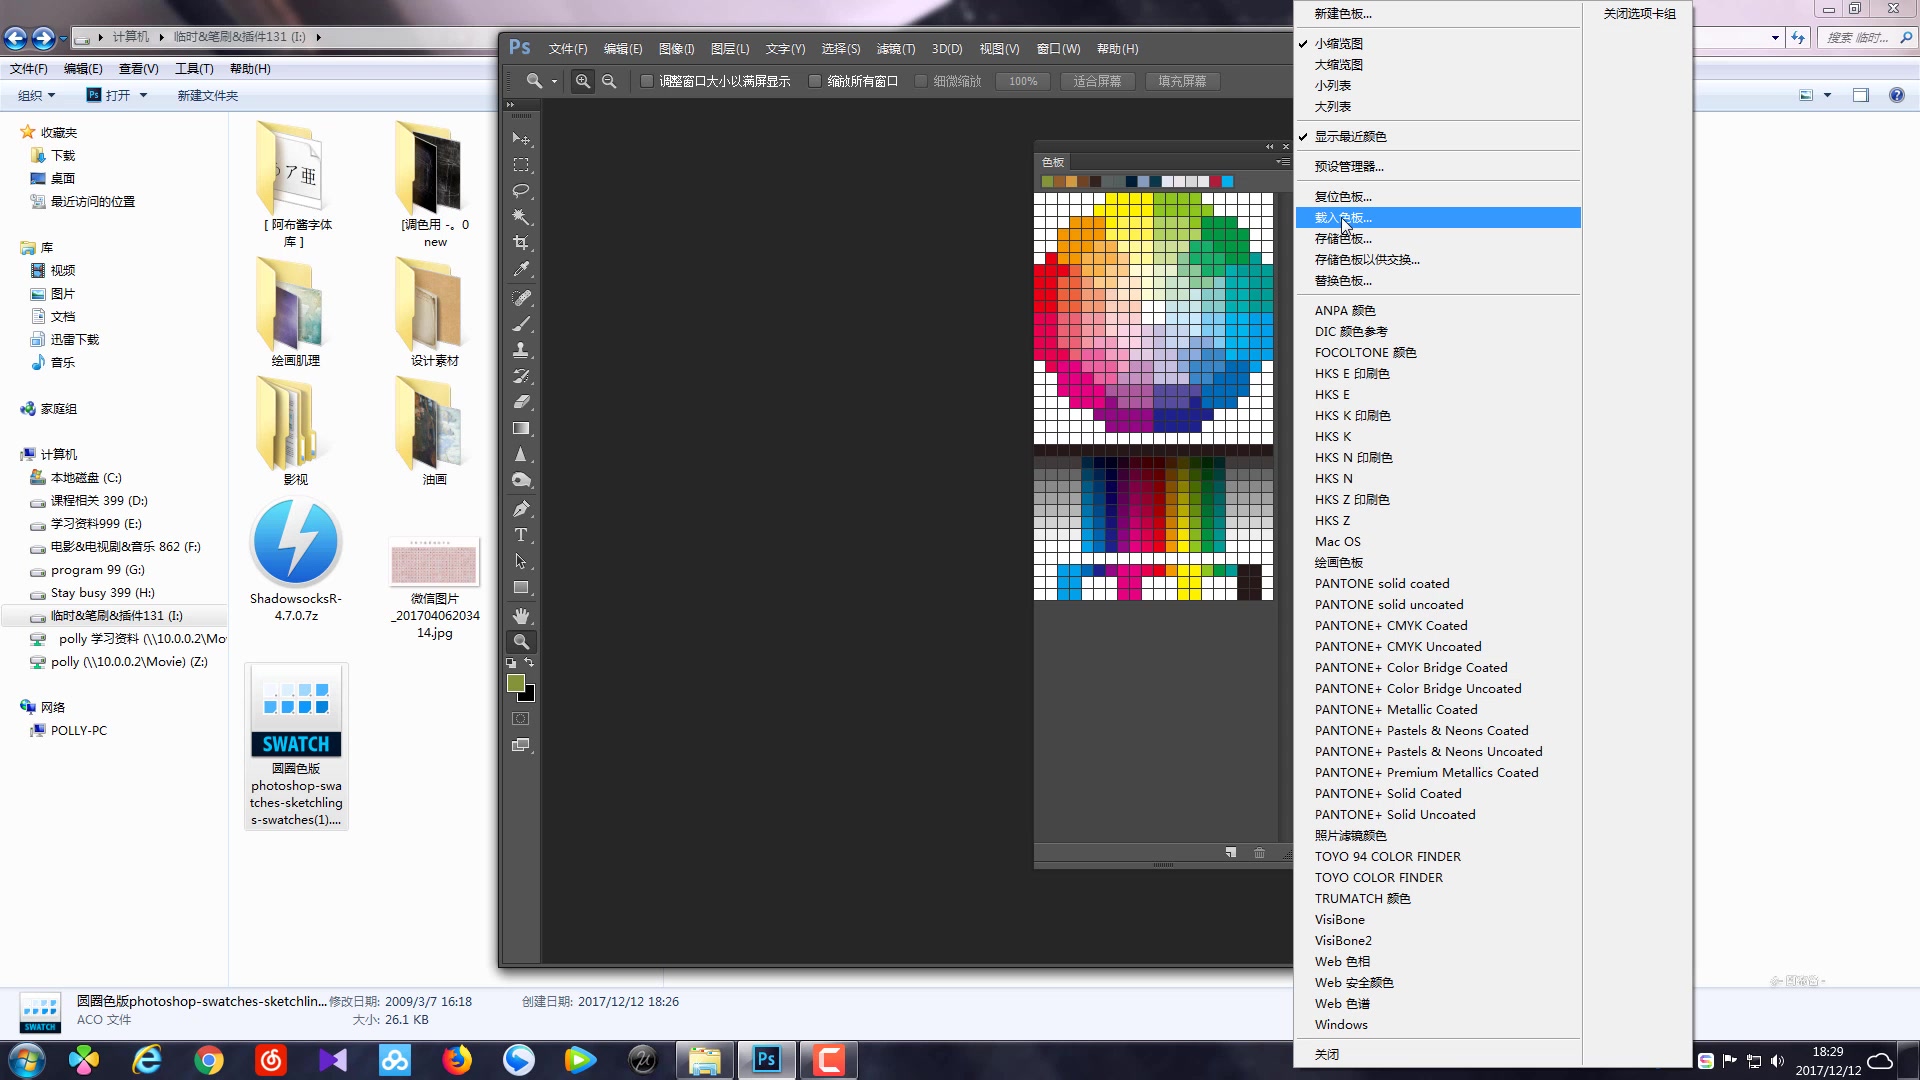The image size is (1920, 1080).
Task: Select the Crop tool
Action: (521, 243)
